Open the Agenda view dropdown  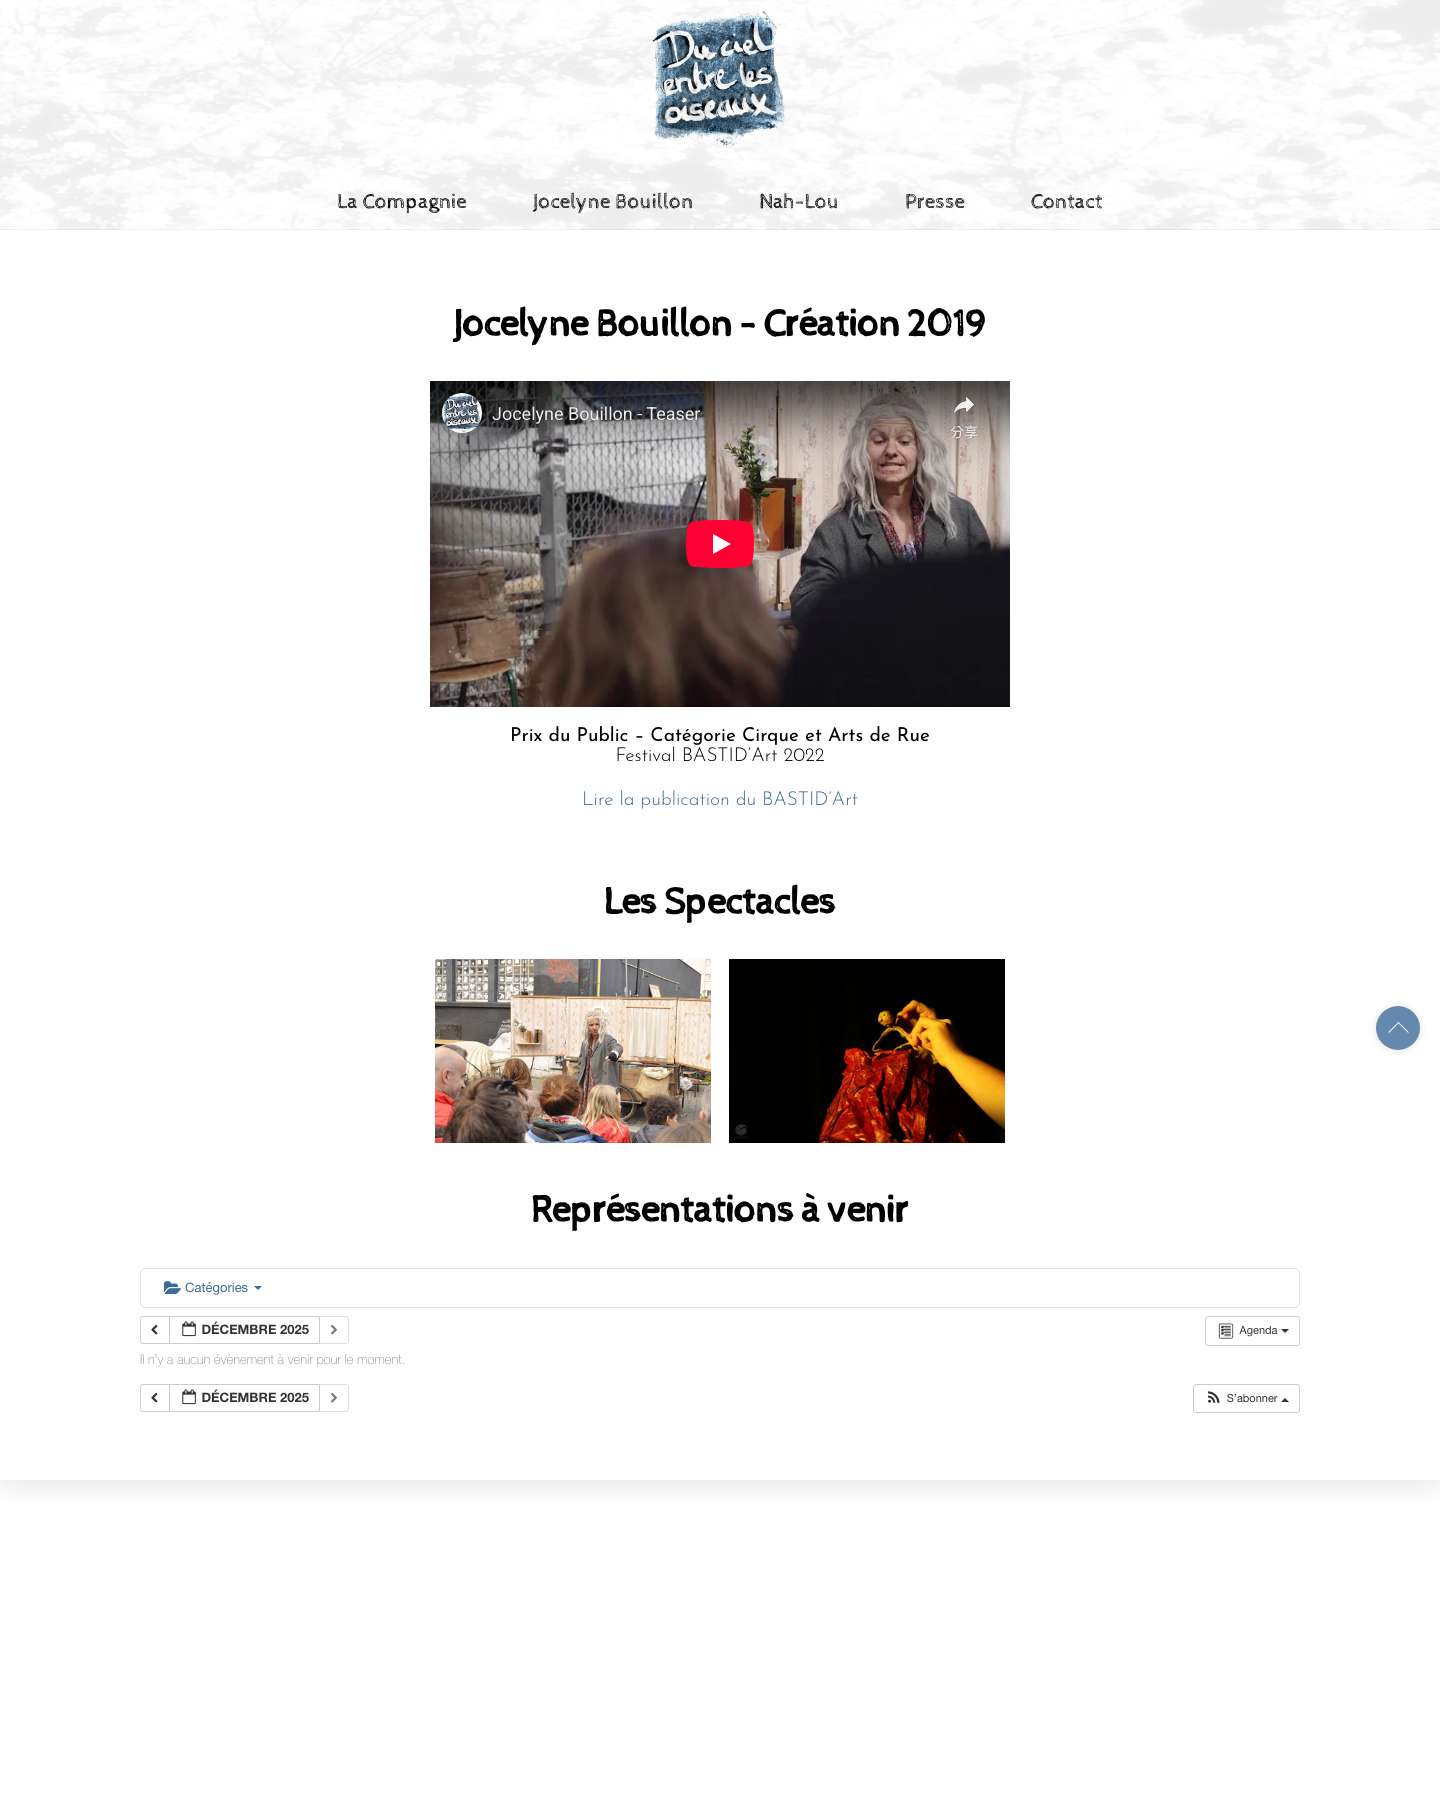click(x=1252, y=1331)
